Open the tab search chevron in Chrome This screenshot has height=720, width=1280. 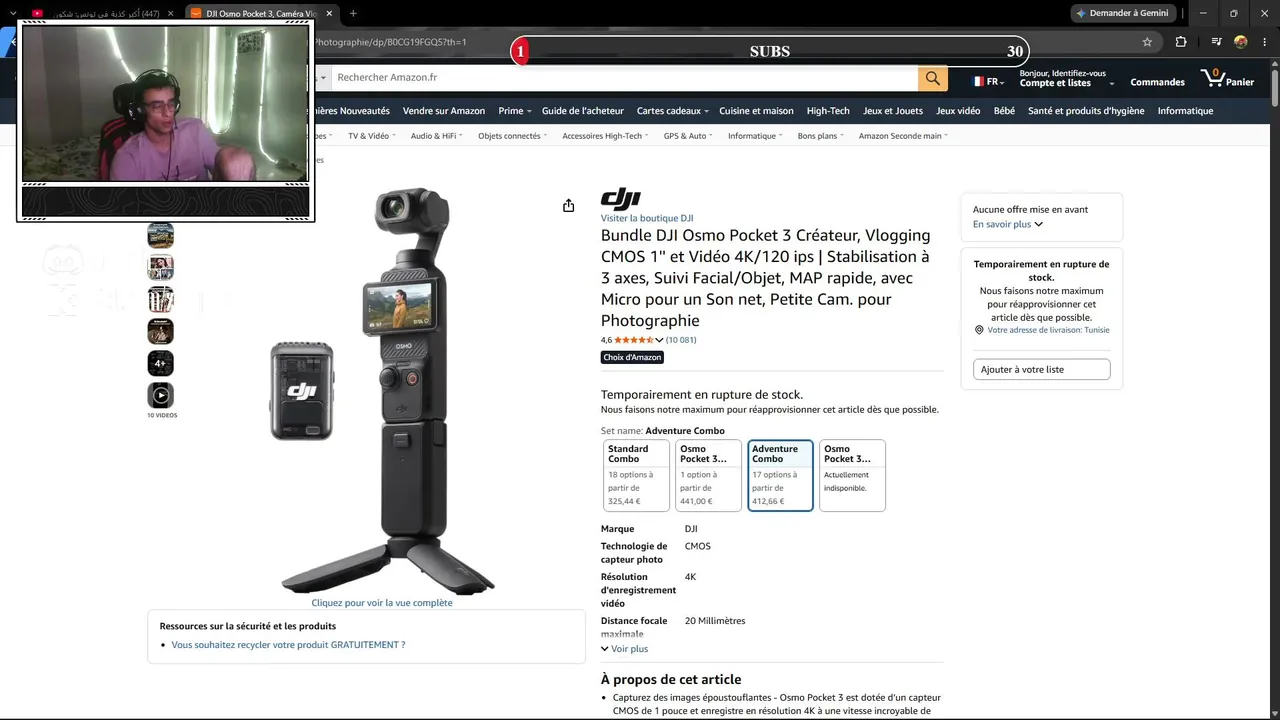click(13, 13)
